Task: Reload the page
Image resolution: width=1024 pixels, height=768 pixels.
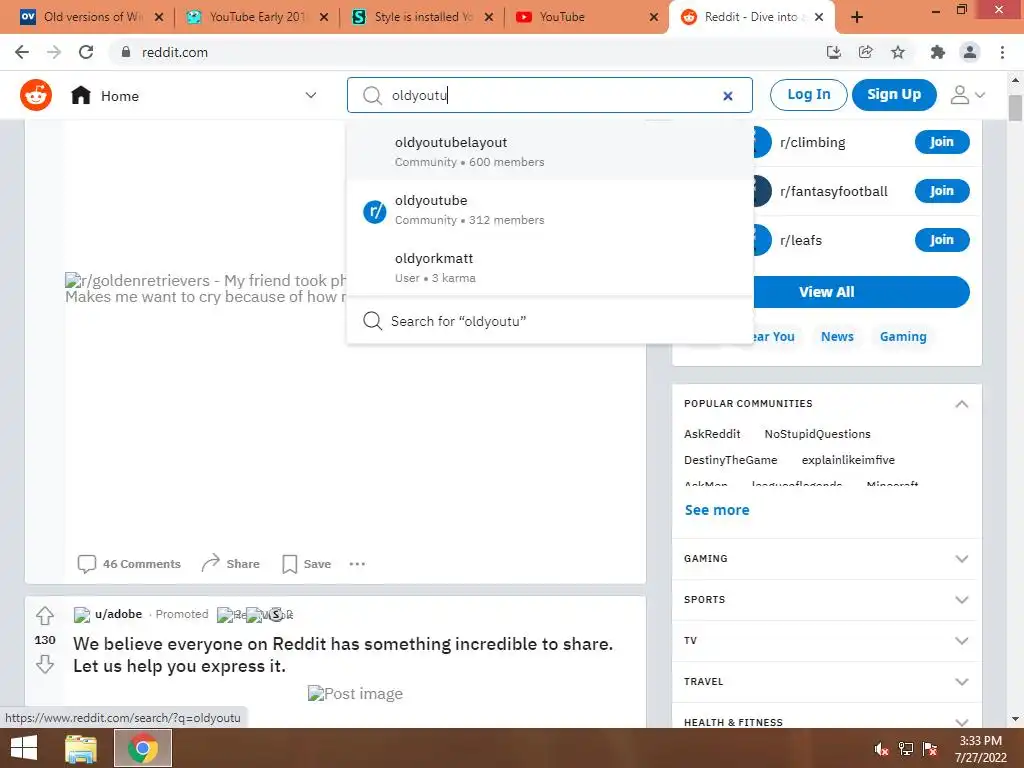Action: click(86, 52)
